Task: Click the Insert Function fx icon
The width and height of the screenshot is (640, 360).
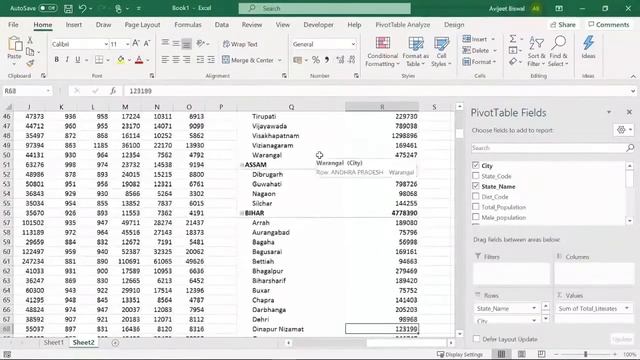Action: [x=113, y=91]
